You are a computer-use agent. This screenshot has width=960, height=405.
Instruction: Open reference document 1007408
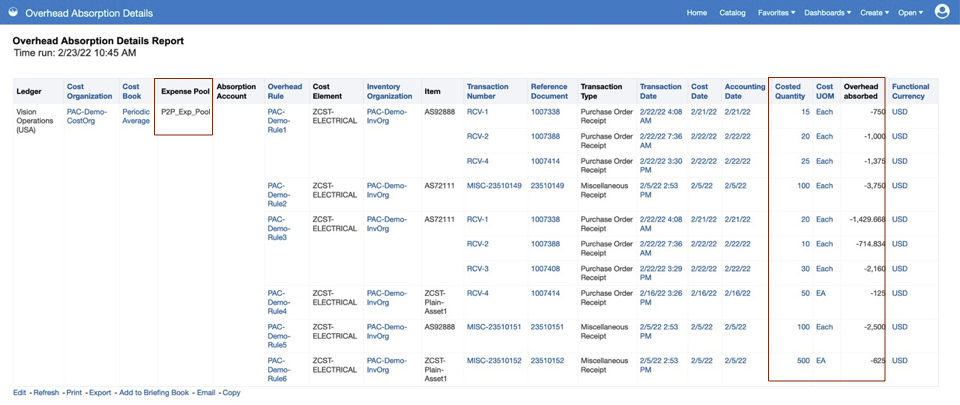click(545, 269)
